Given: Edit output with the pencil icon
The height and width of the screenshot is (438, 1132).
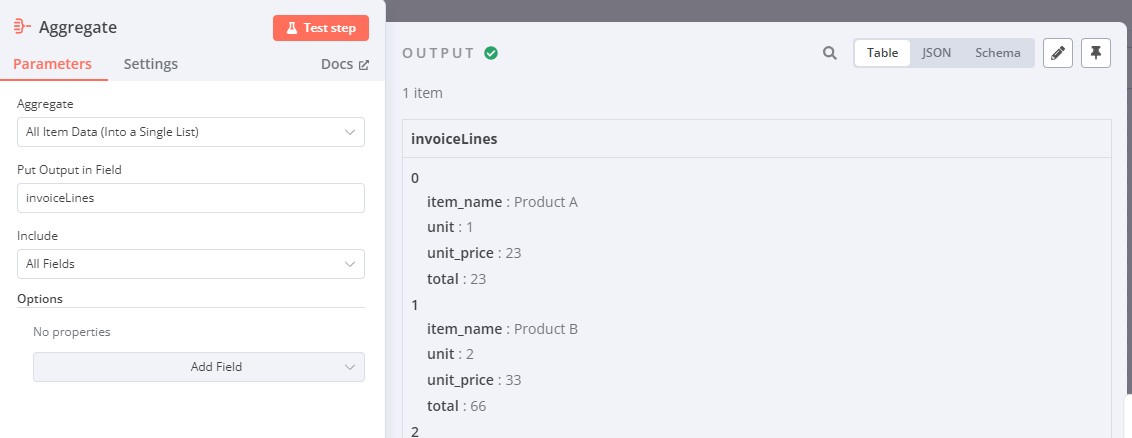Looking at the screenshot, I should click(x=1058, y=53).
